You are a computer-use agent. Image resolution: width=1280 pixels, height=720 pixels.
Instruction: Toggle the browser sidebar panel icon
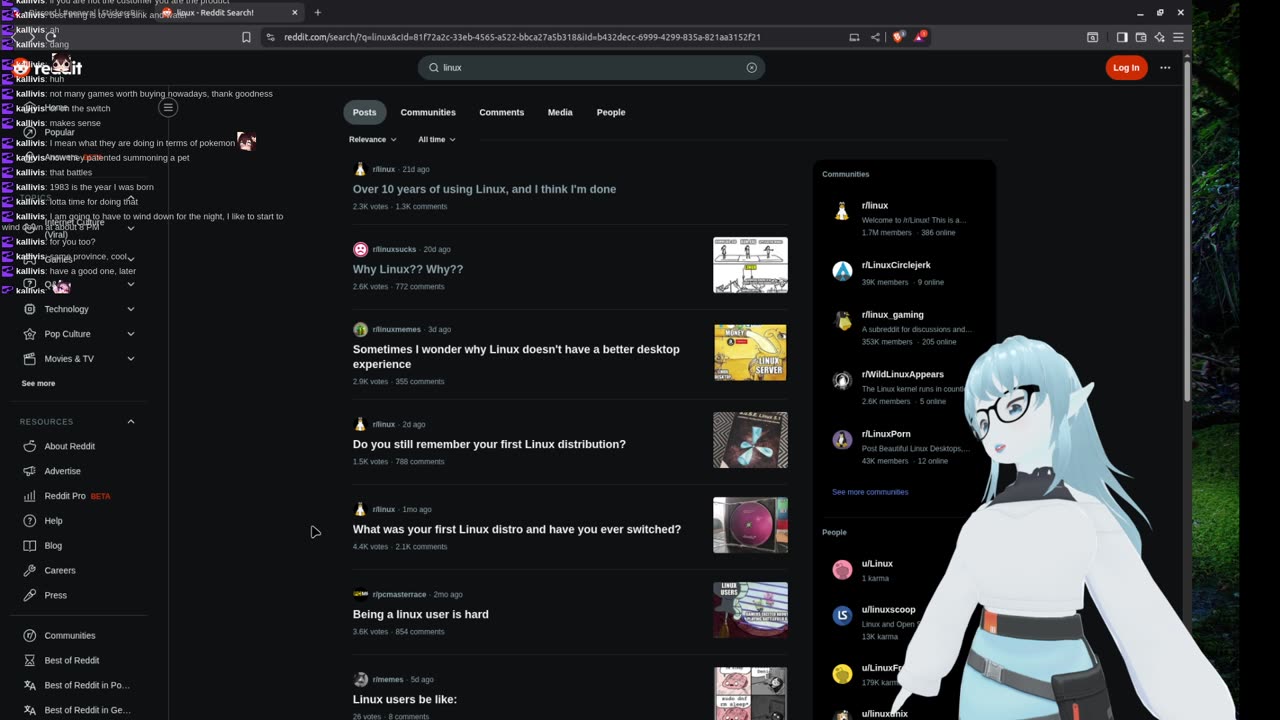point(1122,37)
